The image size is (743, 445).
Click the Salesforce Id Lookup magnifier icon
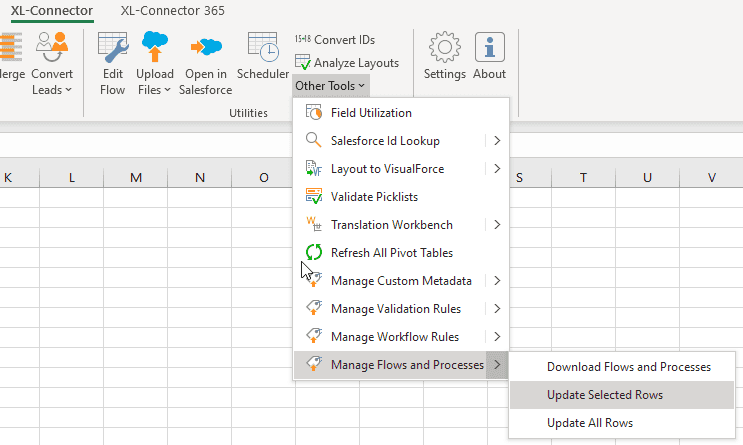point(313,140)
